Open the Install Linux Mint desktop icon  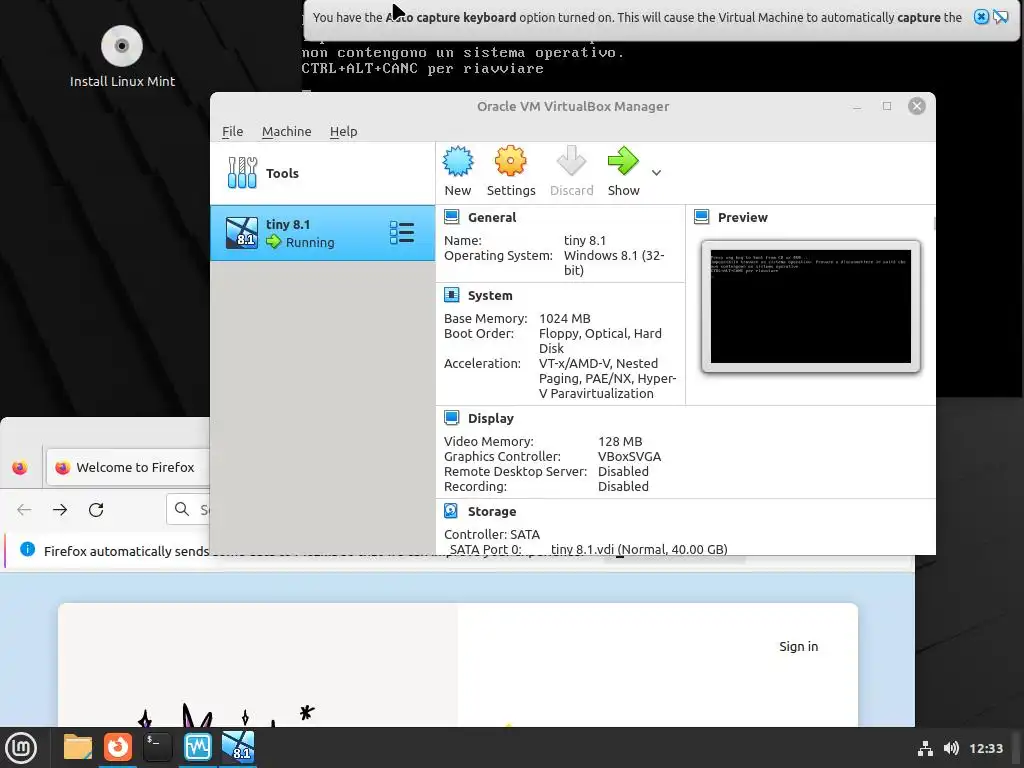click(122, 56)
